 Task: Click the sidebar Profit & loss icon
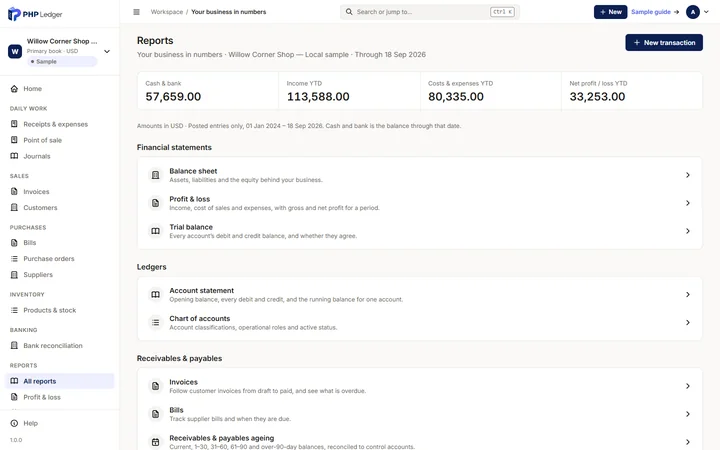coord(14,397)
